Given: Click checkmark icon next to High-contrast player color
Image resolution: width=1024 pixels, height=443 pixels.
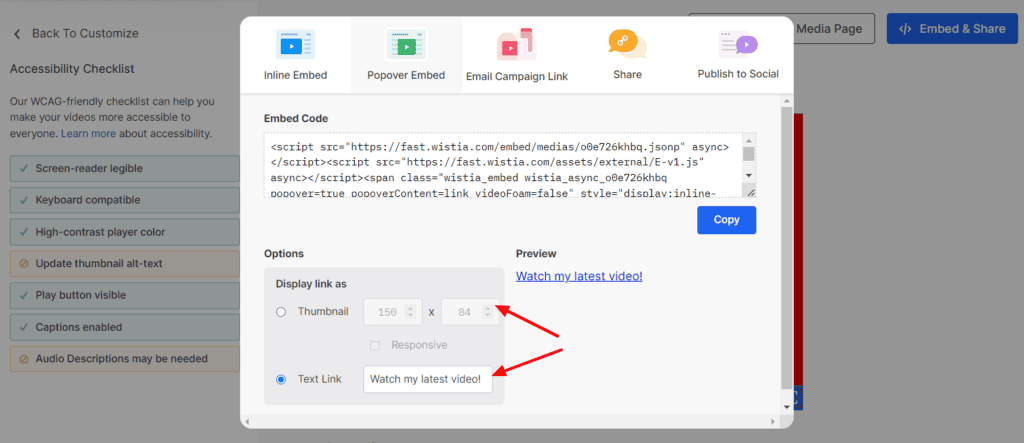Looking at the screenshot, I should tap(24, 232).
